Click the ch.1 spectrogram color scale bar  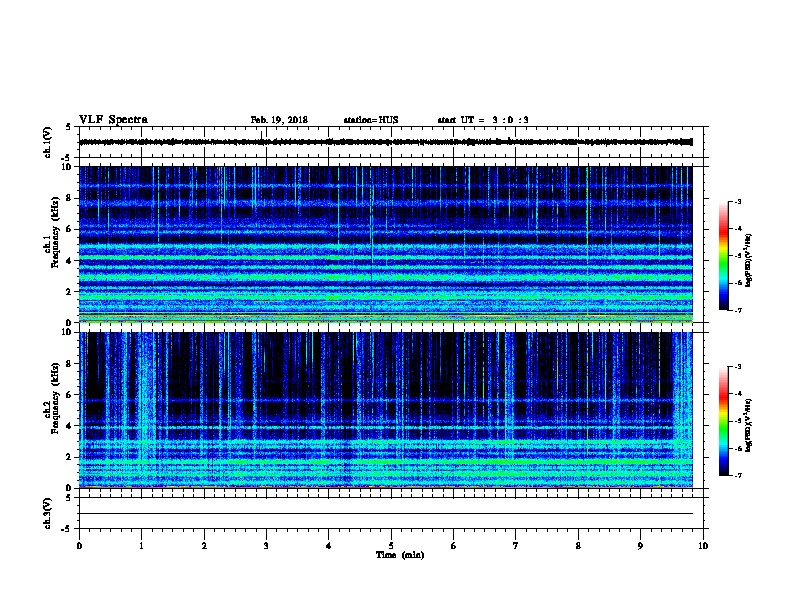(x=723, y=256)
